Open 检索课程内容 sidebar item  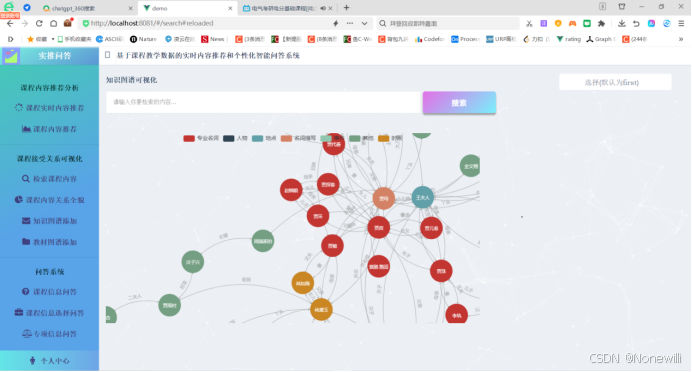49,179
